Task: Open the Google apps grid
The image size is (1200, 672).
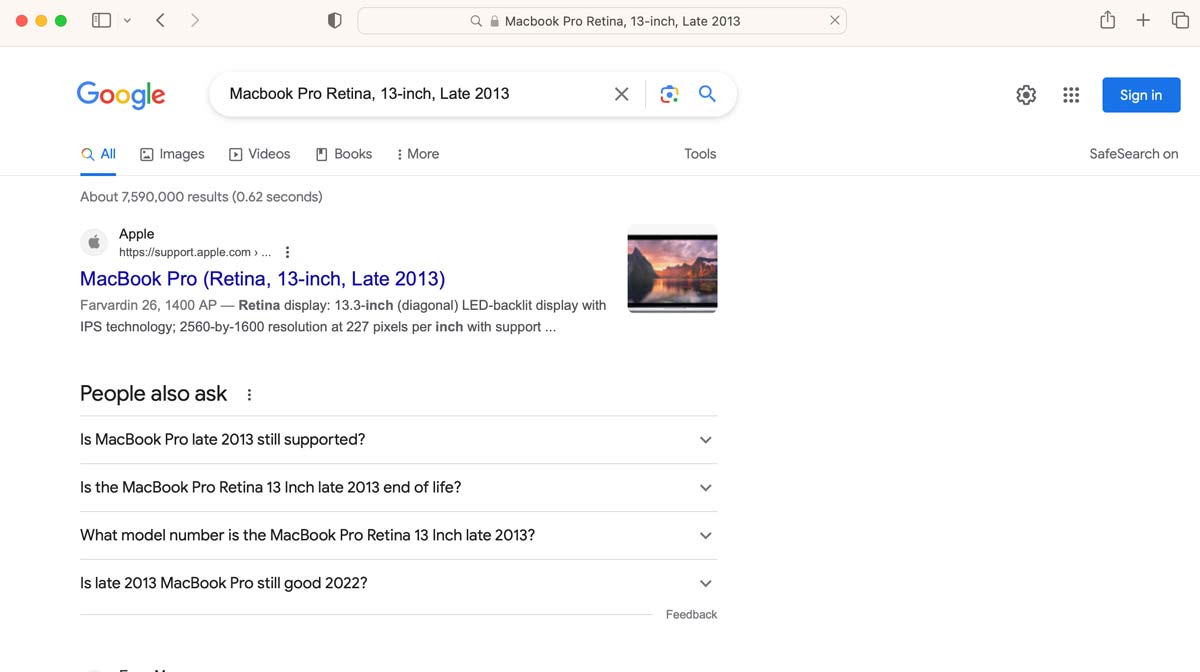Action: pyautogui.click(x=1071, y=95)
